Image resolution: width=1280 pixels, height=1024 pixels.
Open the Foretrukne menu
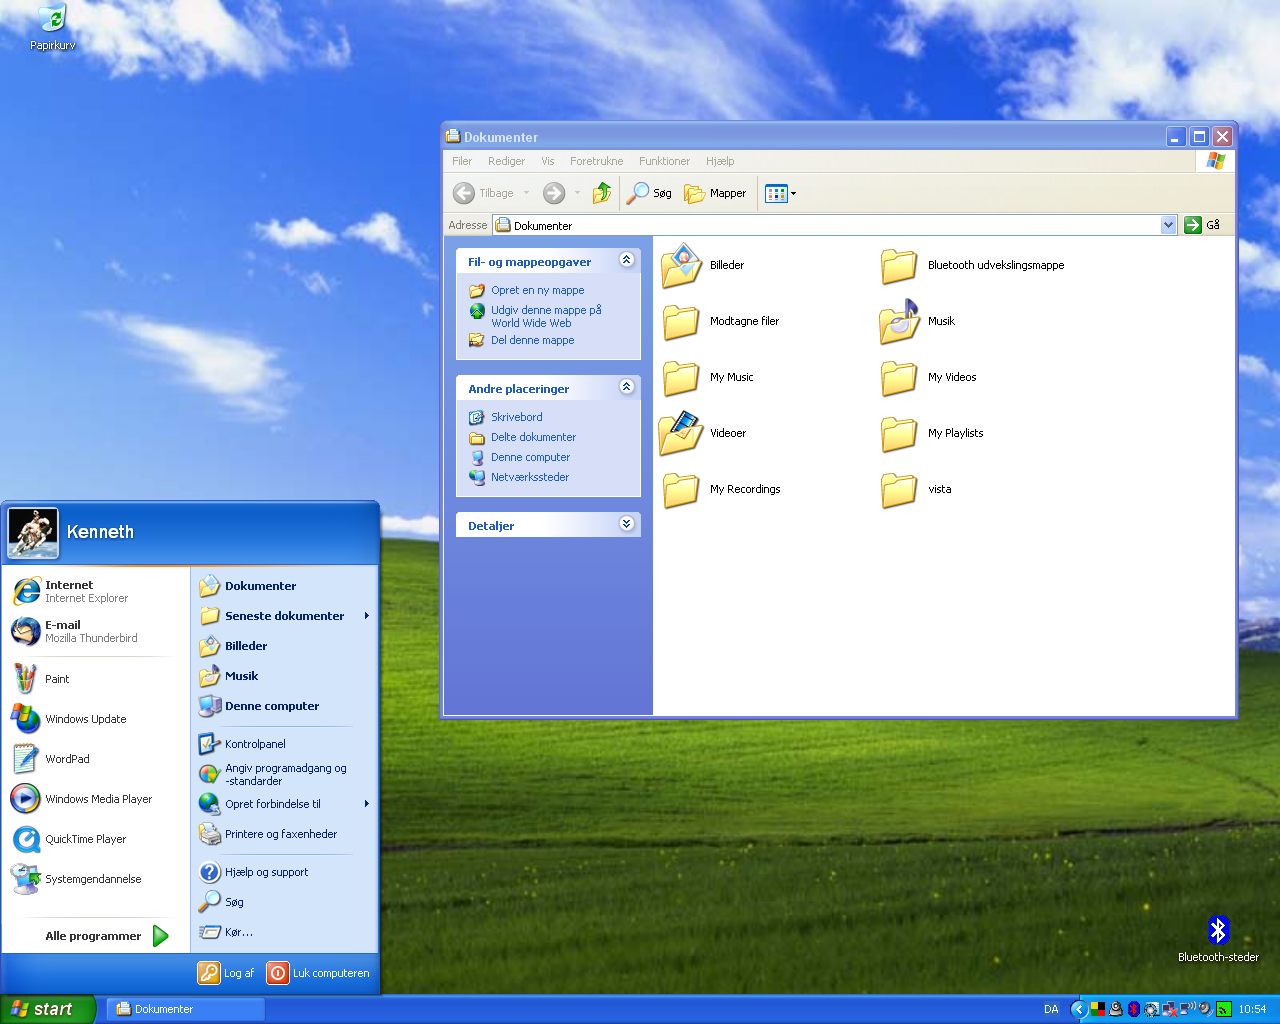596,161
